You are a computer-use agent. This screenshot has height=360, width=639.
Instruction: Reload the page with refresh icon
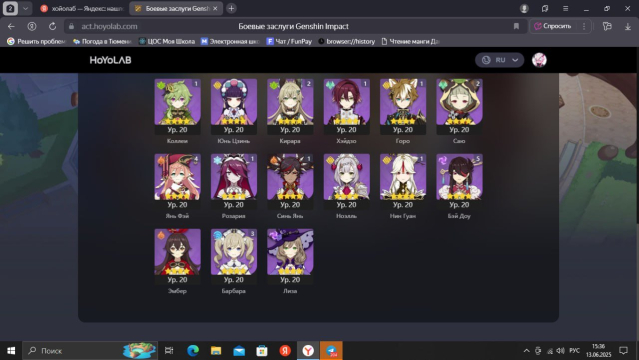pyautogui.click(x=53, y=26)
